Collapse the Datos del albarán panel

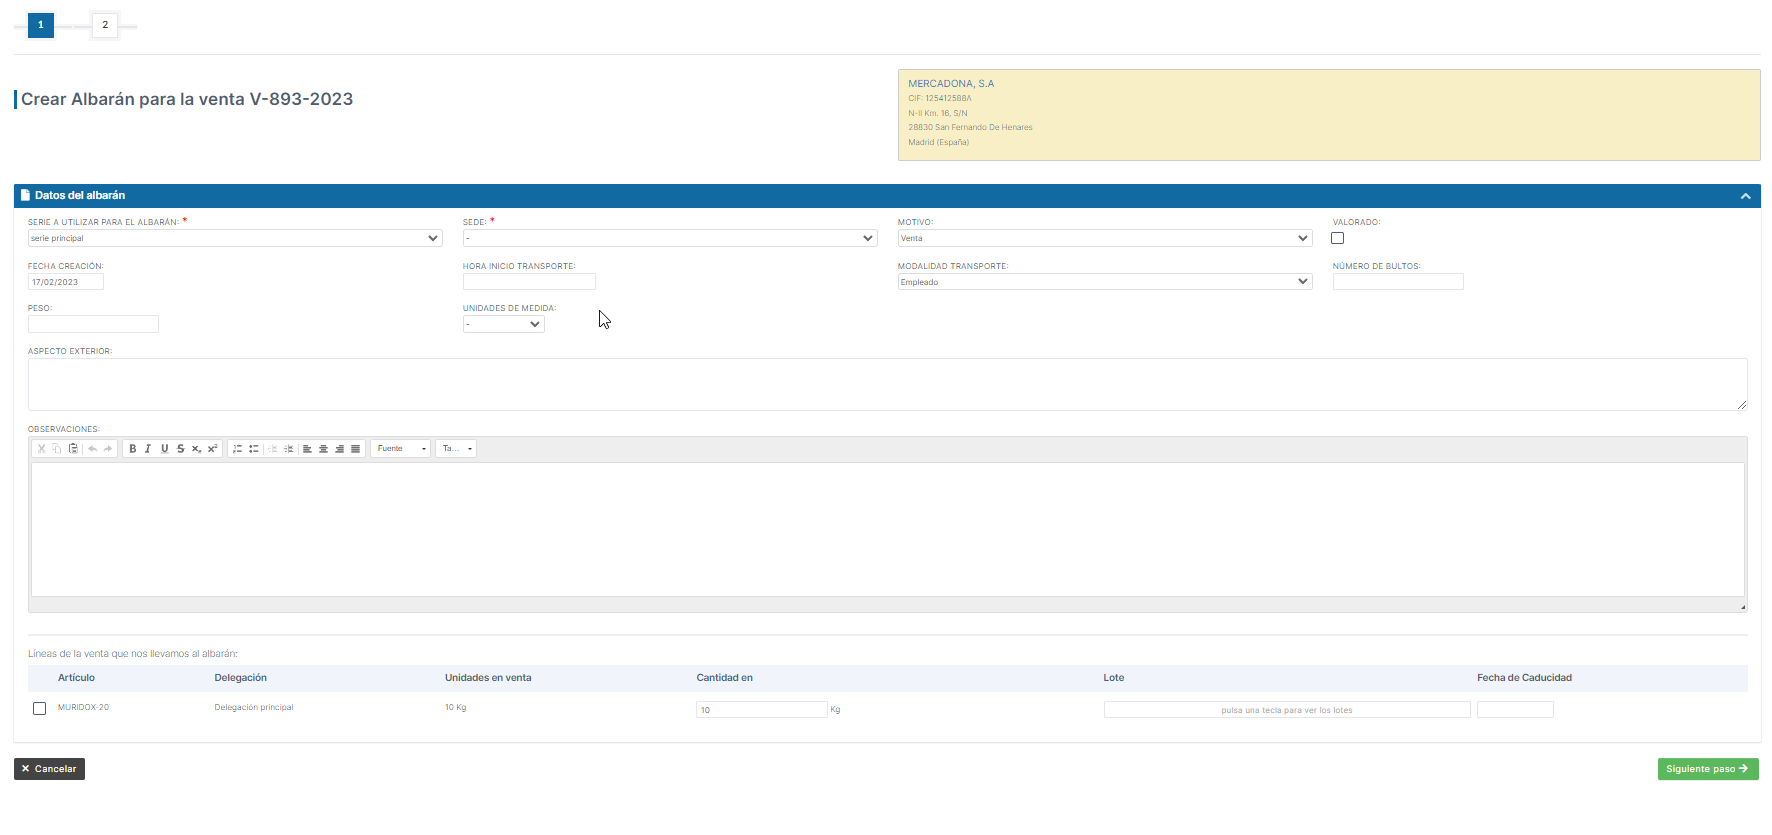point(1745,196)
